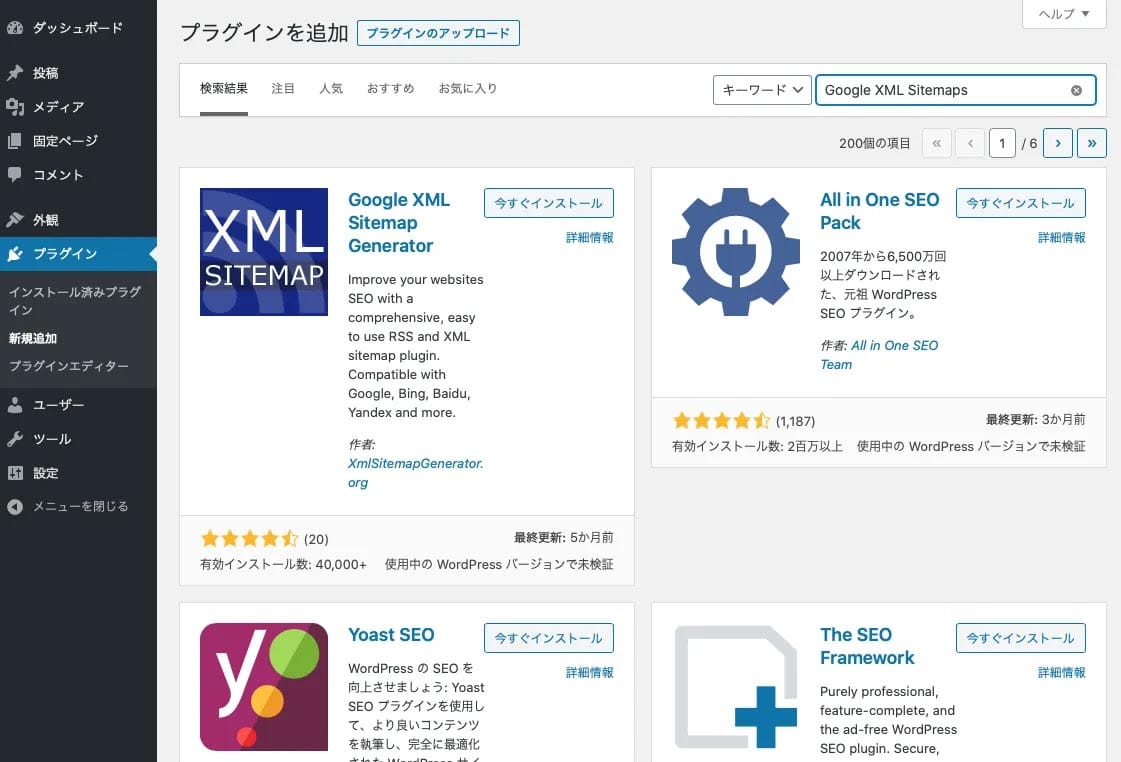Select the 検索結果 tab
This screenshot has height=762, width=1121.
click(224, 89)
